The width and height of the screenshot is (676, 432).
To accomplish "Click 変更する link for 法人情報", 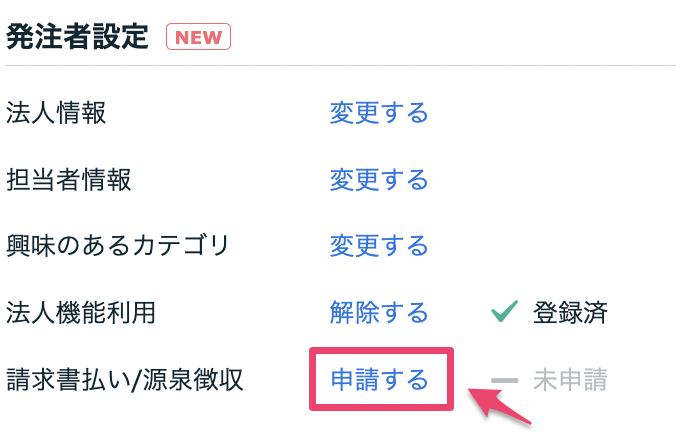I will 379,112.
